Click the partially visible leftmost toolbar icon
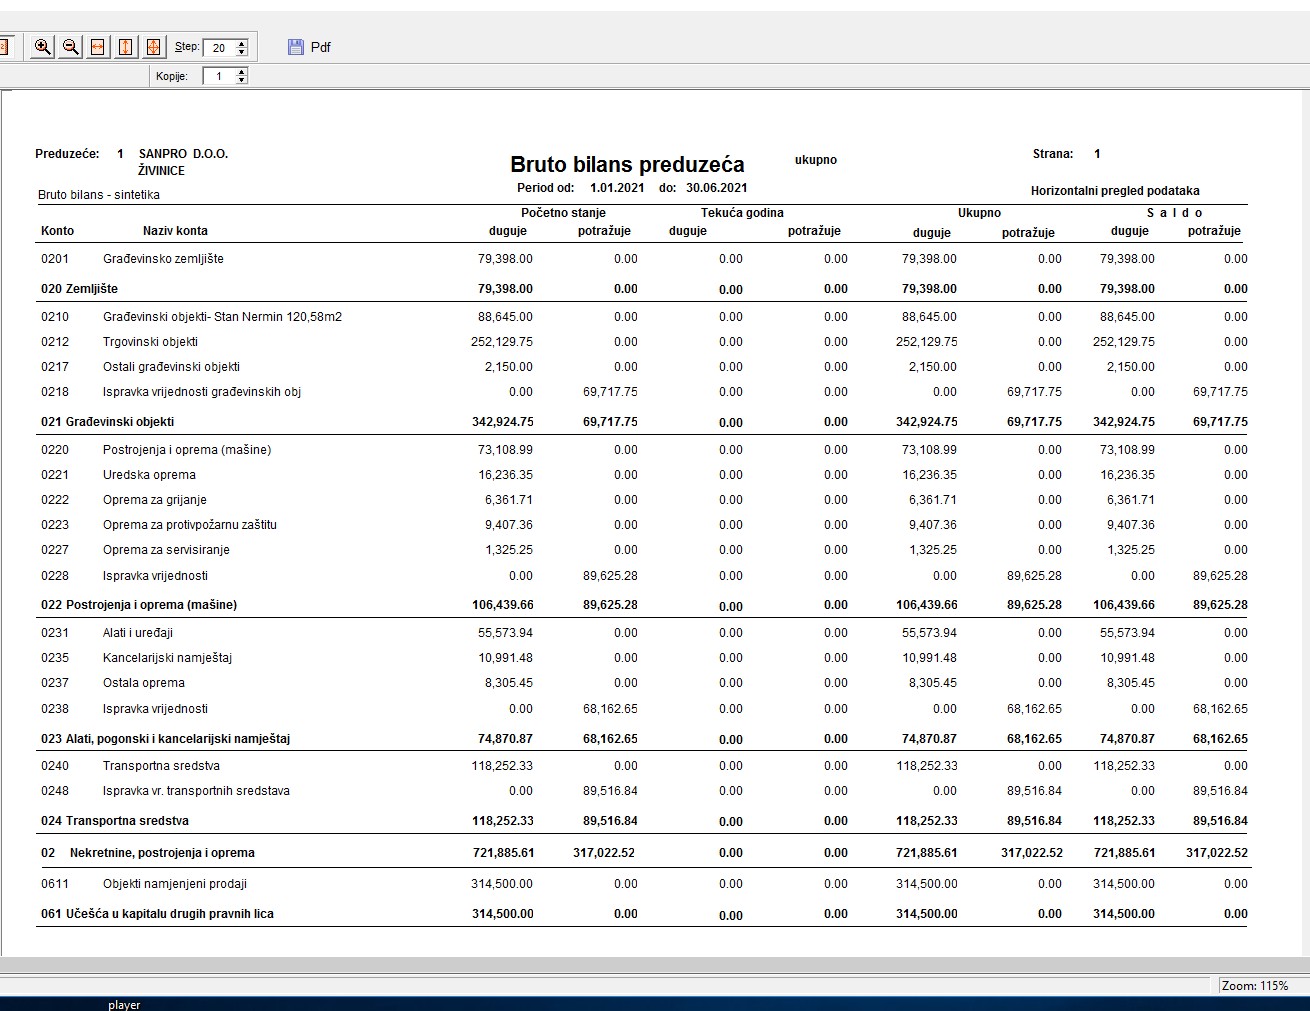The width and height of the screenshot is (1310, 1011). [4, 47]
